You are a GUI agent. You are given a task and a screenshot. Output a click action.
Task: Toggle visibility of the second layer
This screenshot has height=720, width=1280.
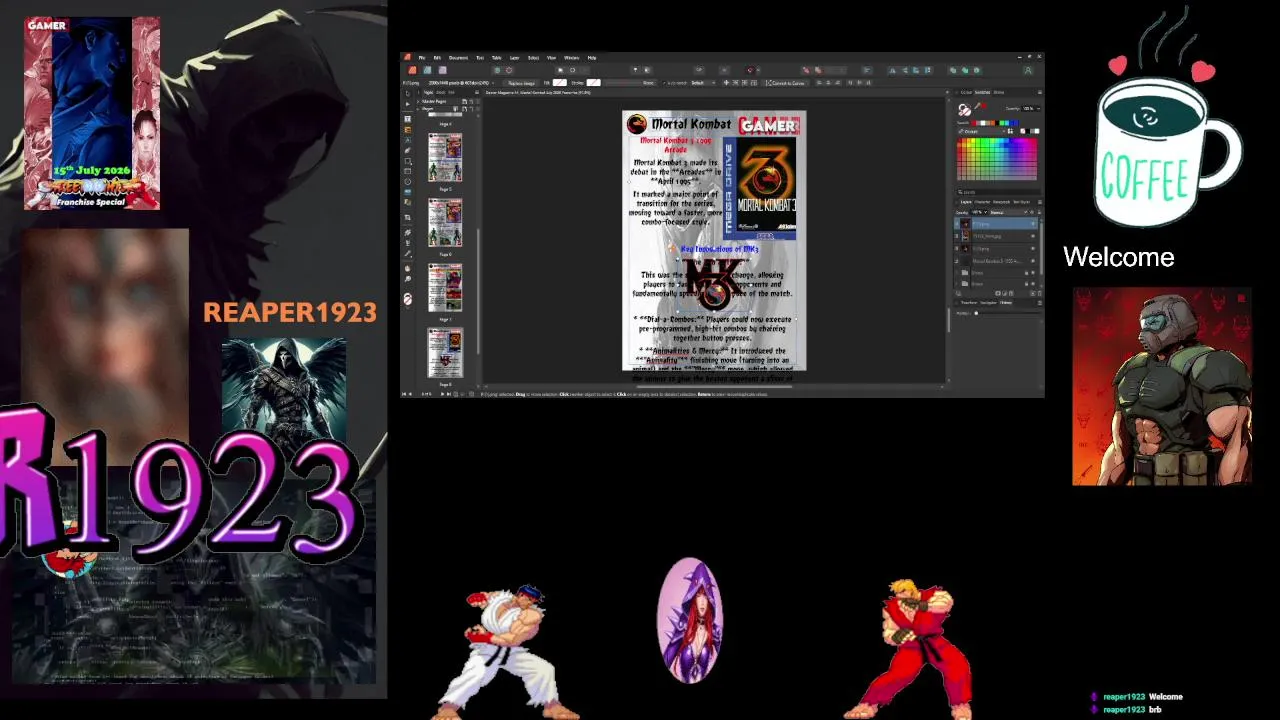point(1033,236)
